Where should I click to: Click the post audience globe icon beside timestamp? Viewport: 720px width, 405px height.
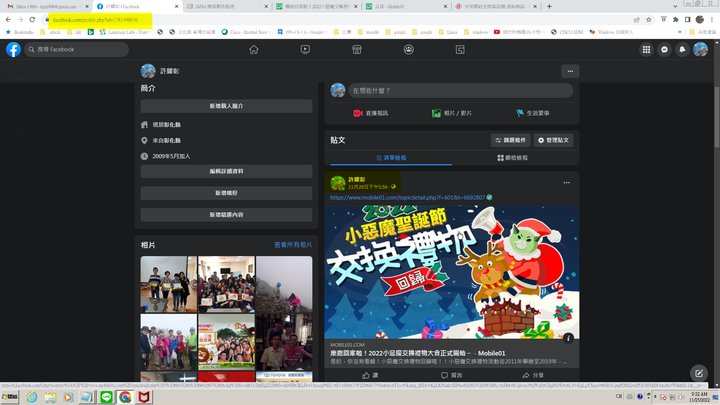coord(393,186)
